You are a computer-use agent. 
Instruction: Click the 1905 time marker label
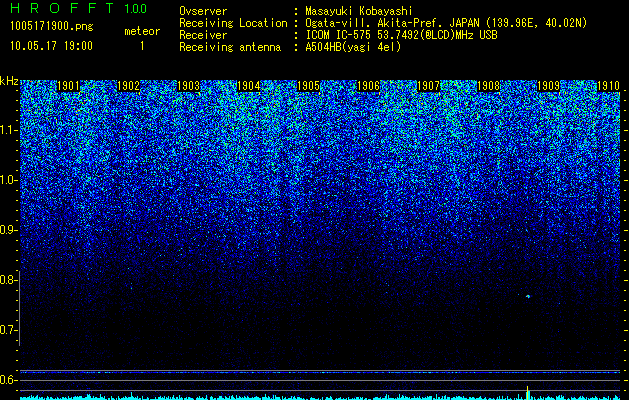[x=308, y=86]
